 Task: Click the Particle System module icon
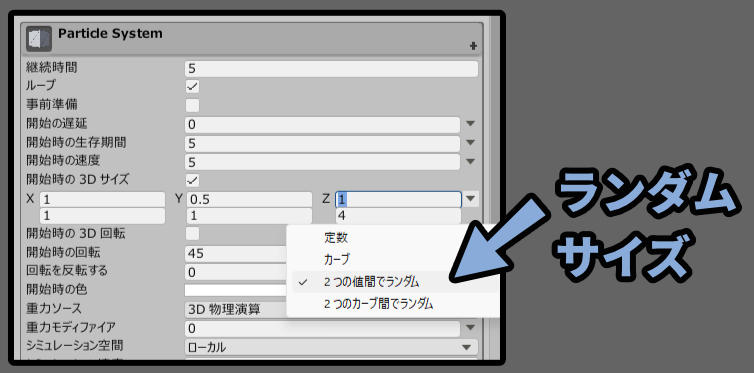point(39,39)
